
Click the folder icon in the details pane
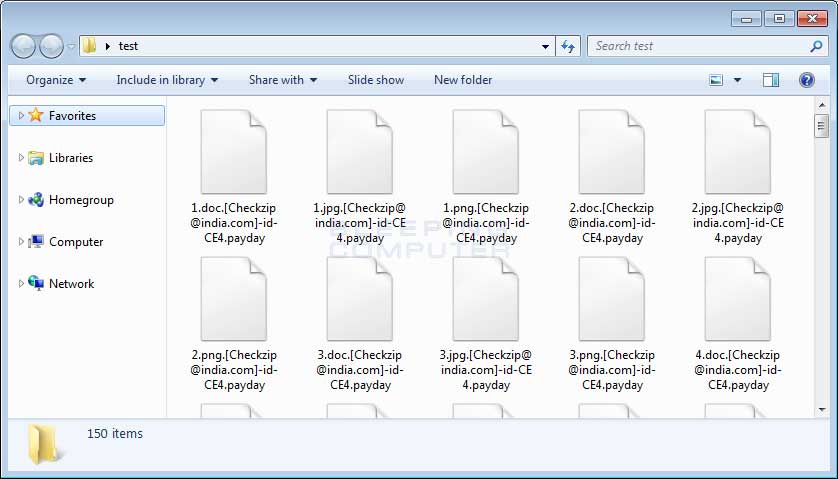tap(44, 444)
